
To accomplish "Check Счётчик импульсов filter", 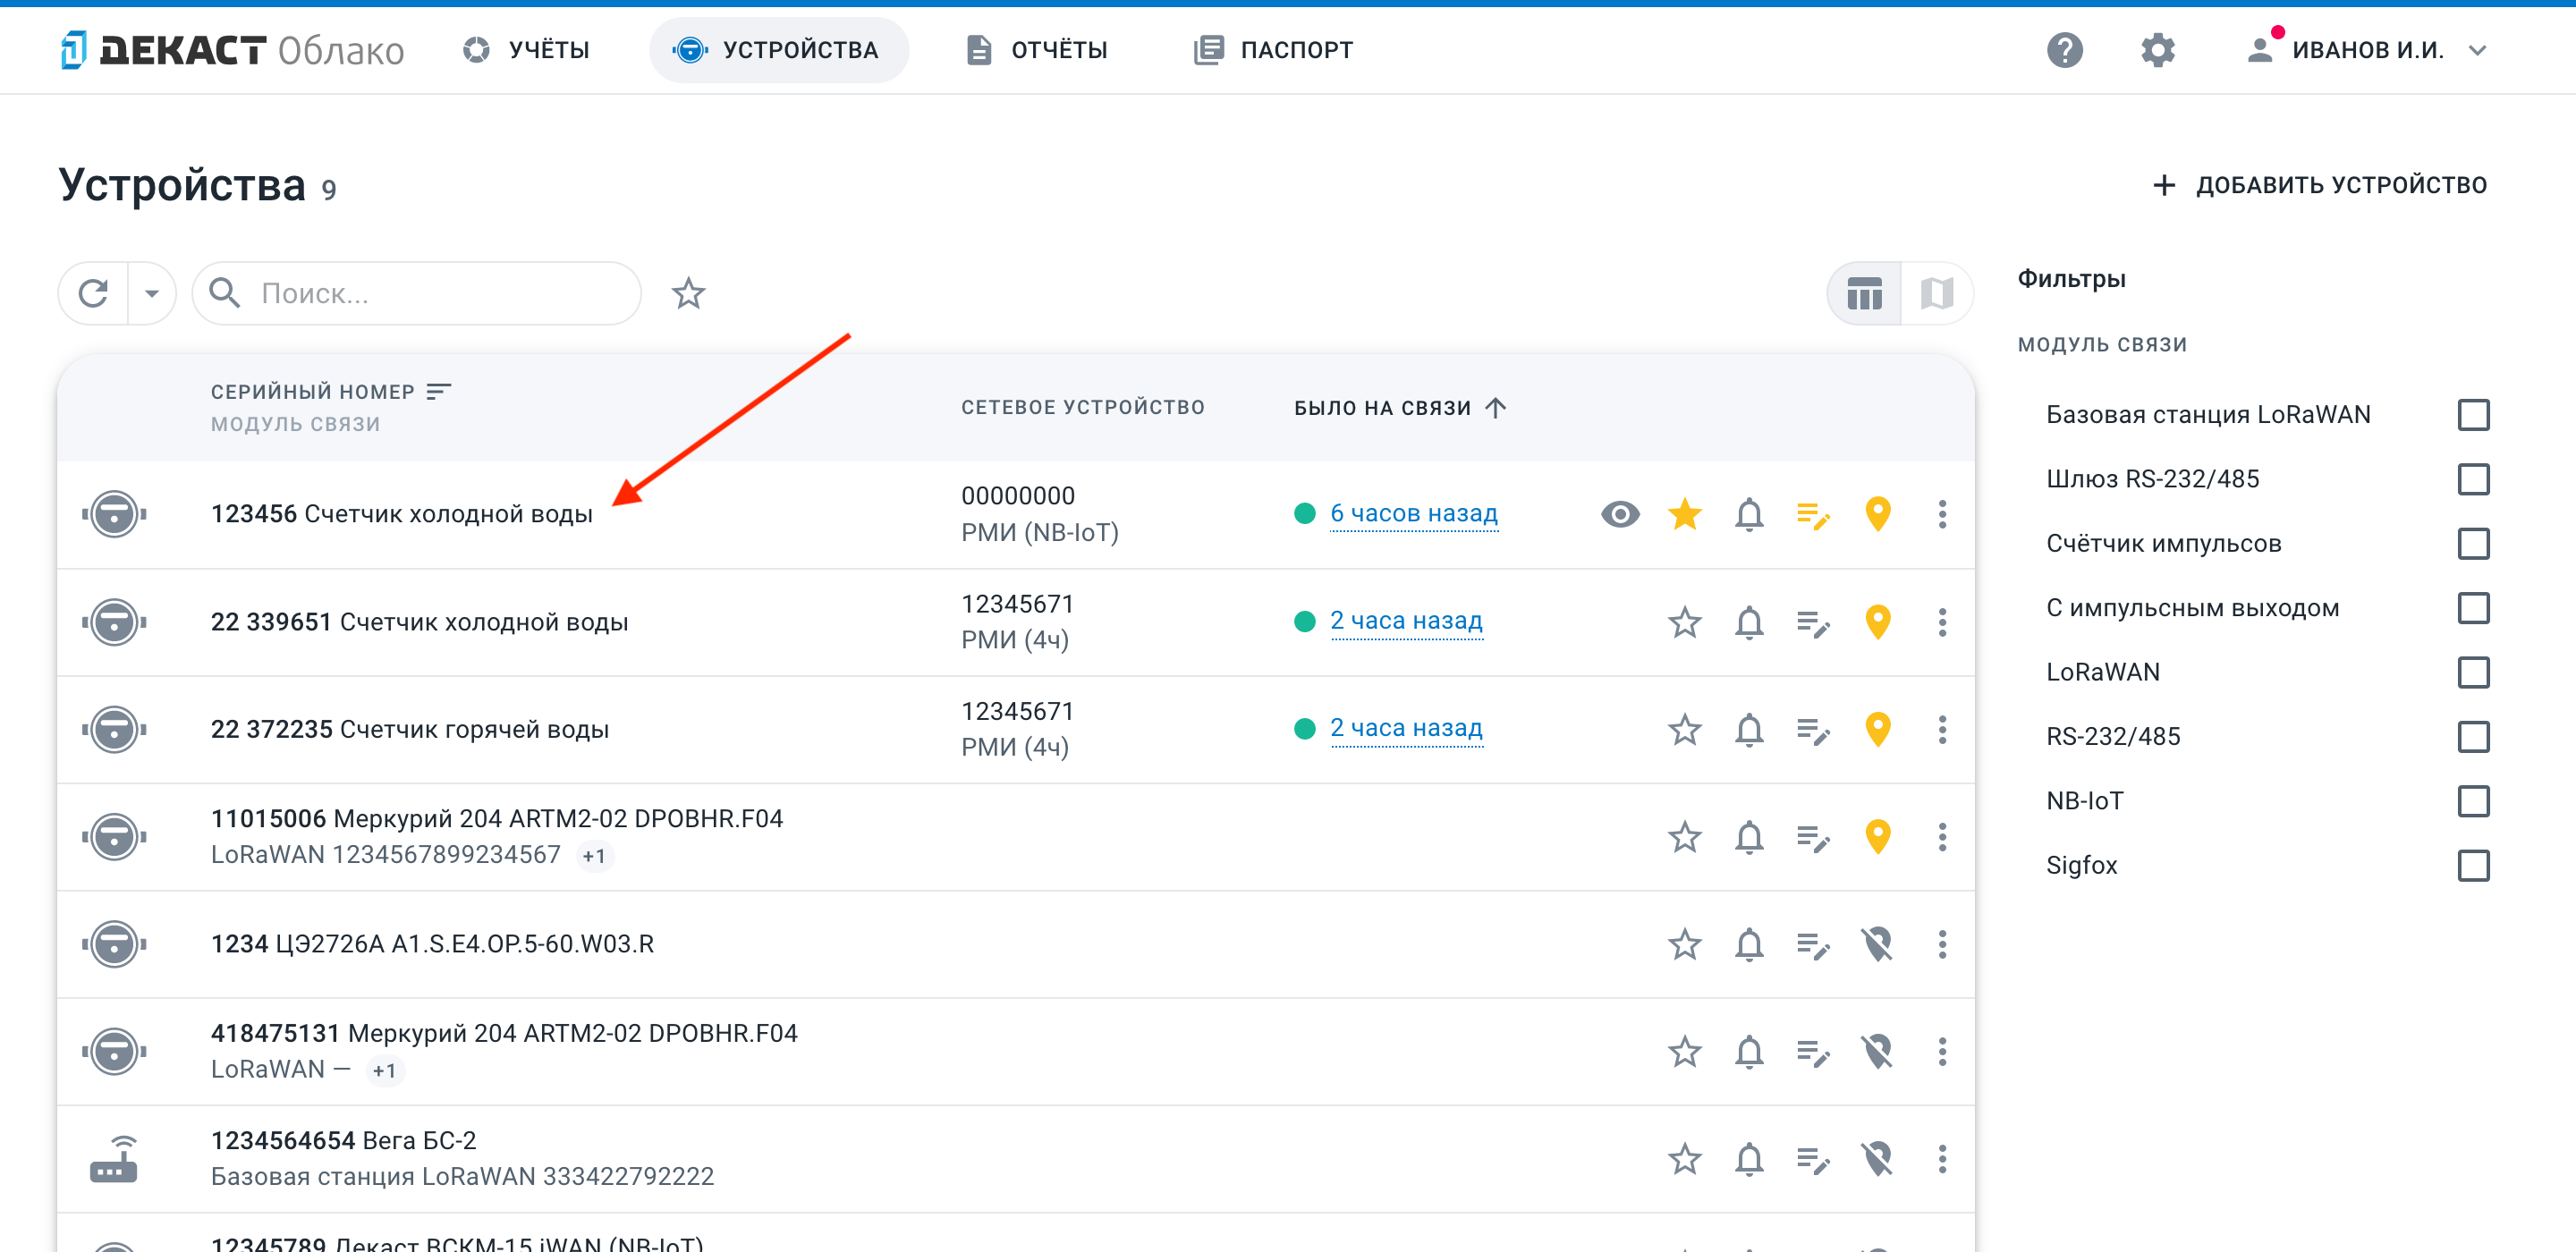I will click(2473, 543).
